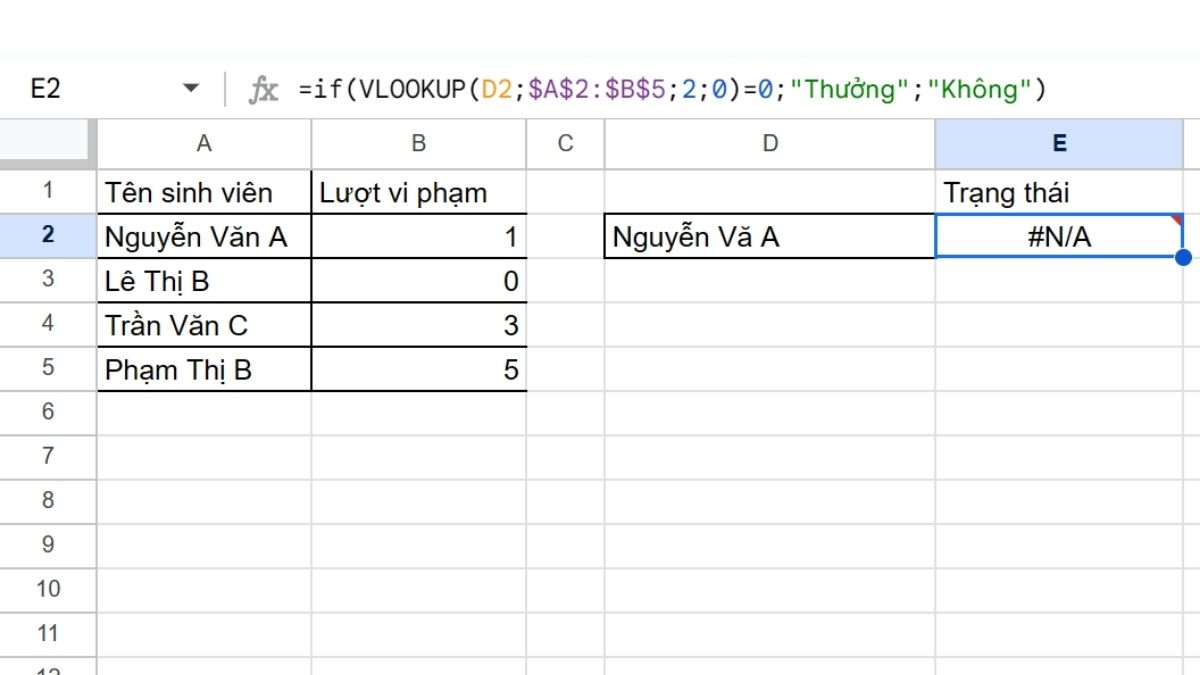Select column D header
The height and width of the screenshot is (675, 1200).
[x=770, y=144]
